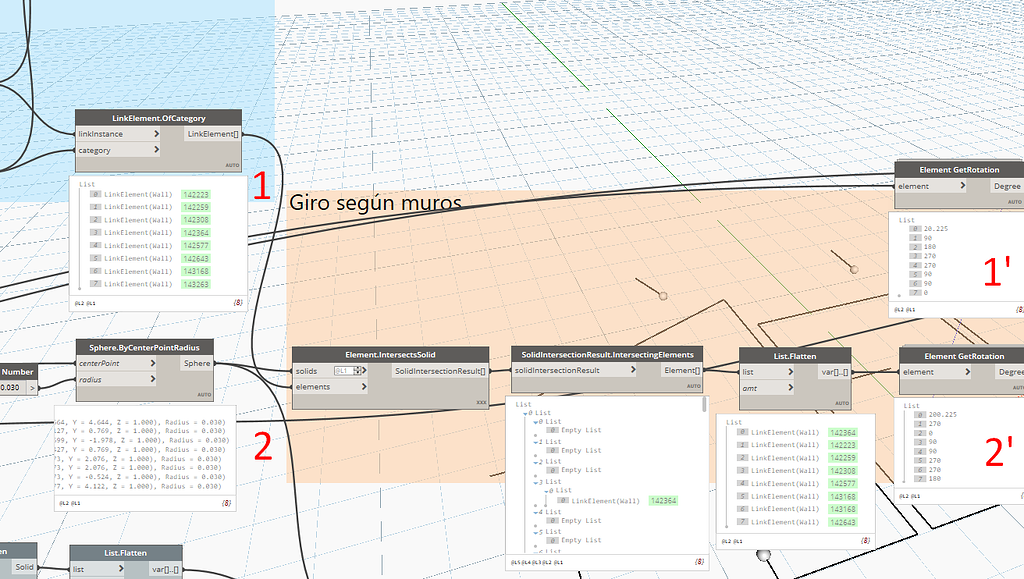Toggle AUTO lacing on the IntersectingElements node
1024x579 pixels.
[x=695, y=385]
